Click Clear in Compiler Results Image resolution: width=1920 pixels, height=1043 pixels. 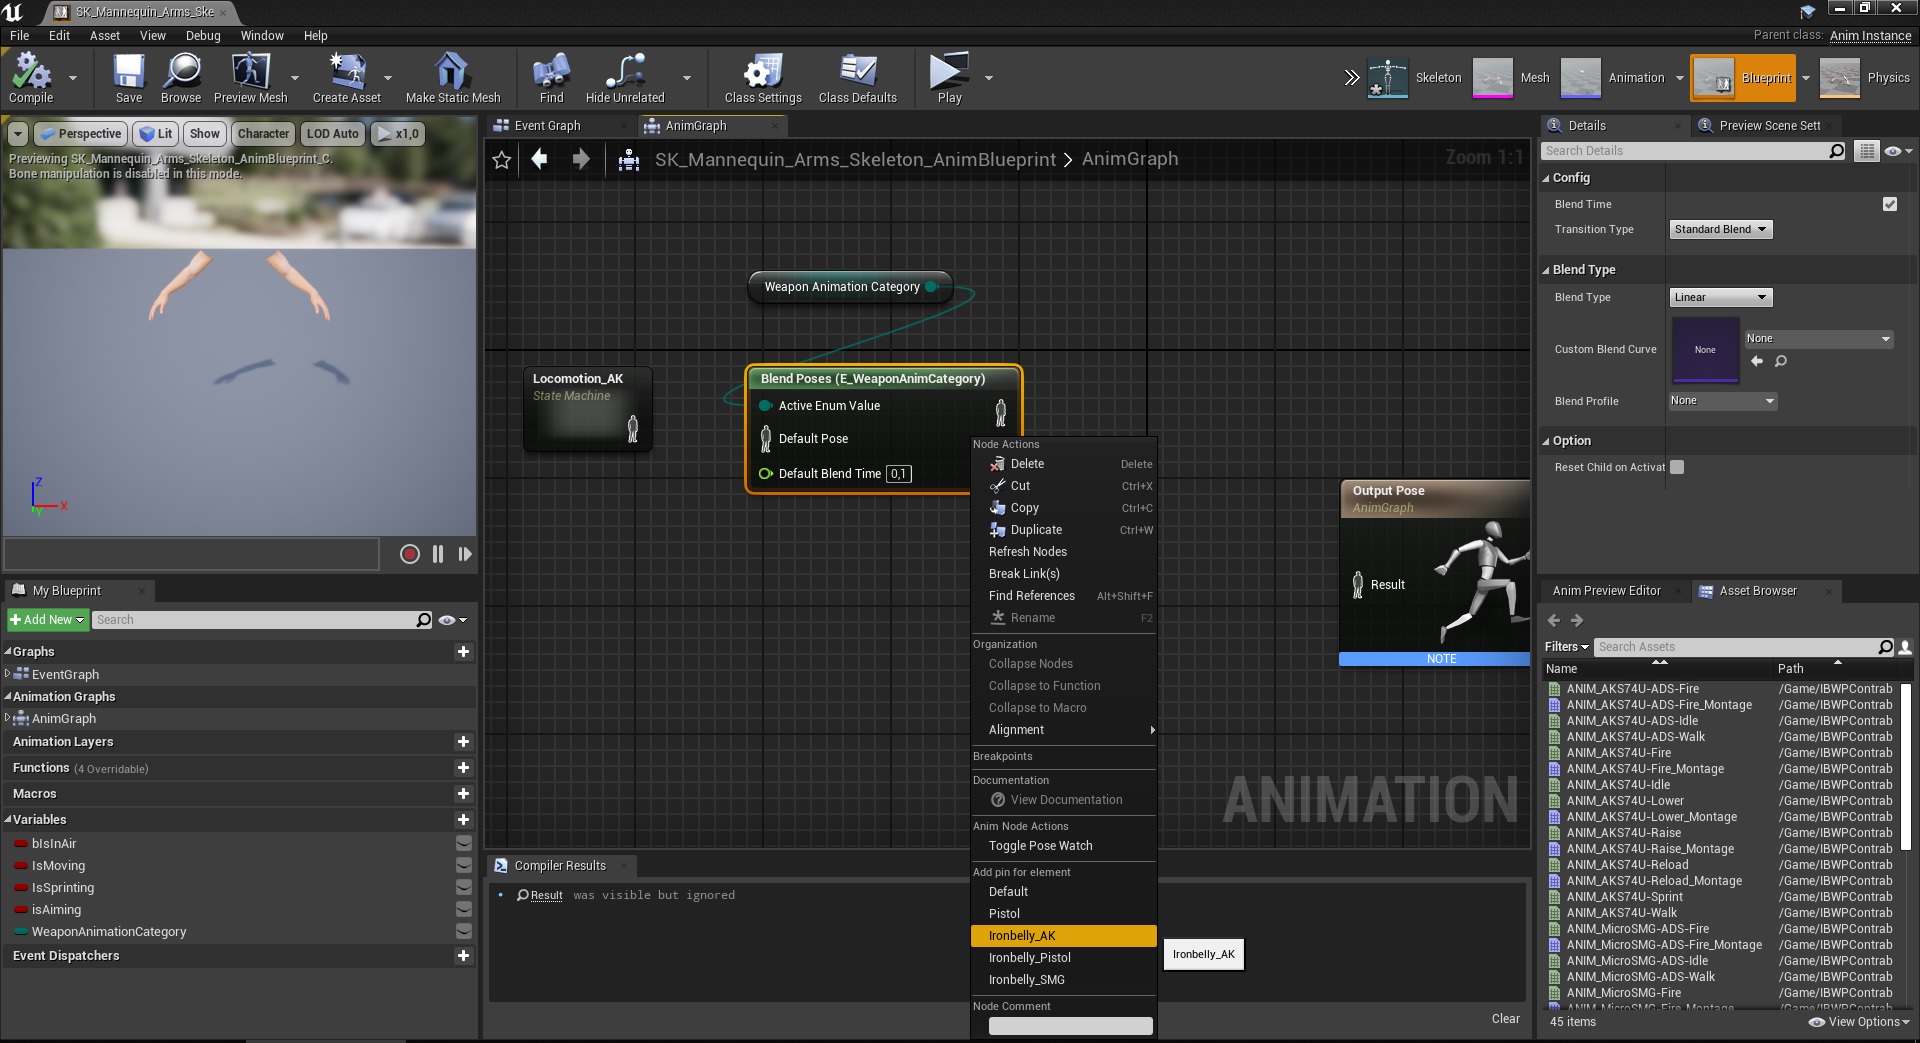1505,1019
